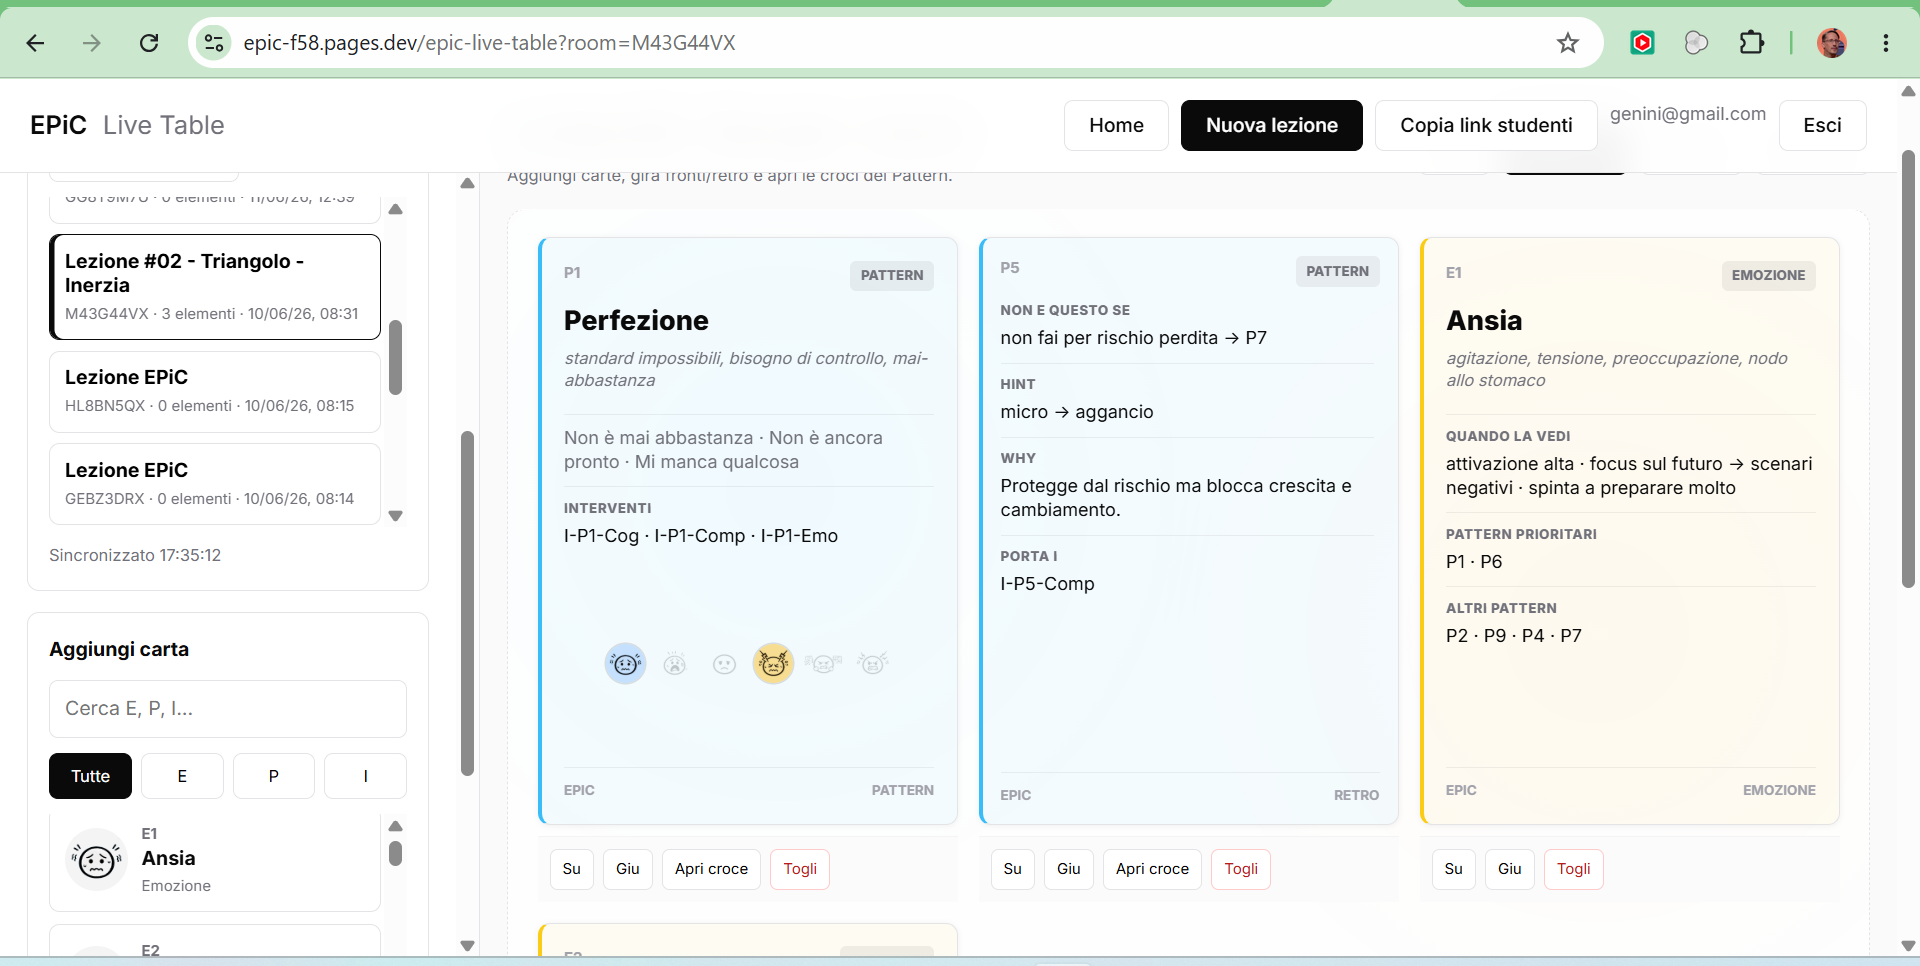Click the Ansia emotion face icon in card list
1920x966 pixels.
point(96,860)
